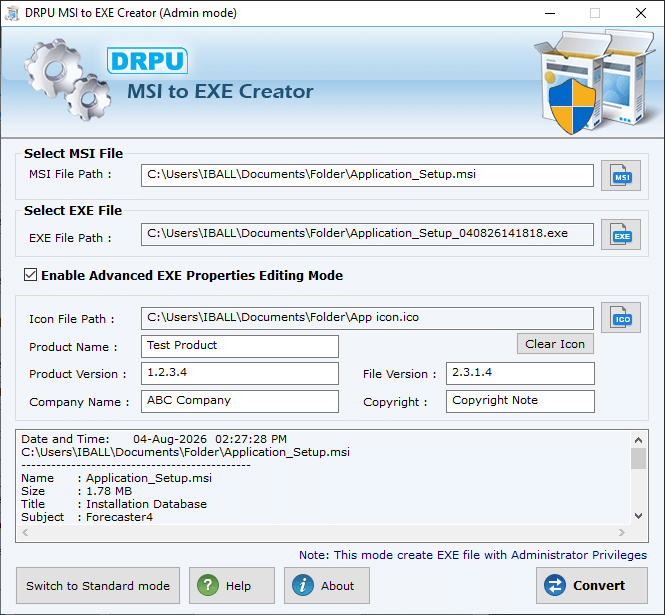
Task: Focus the EXE File Path field
Action: [x=367, y=234]
